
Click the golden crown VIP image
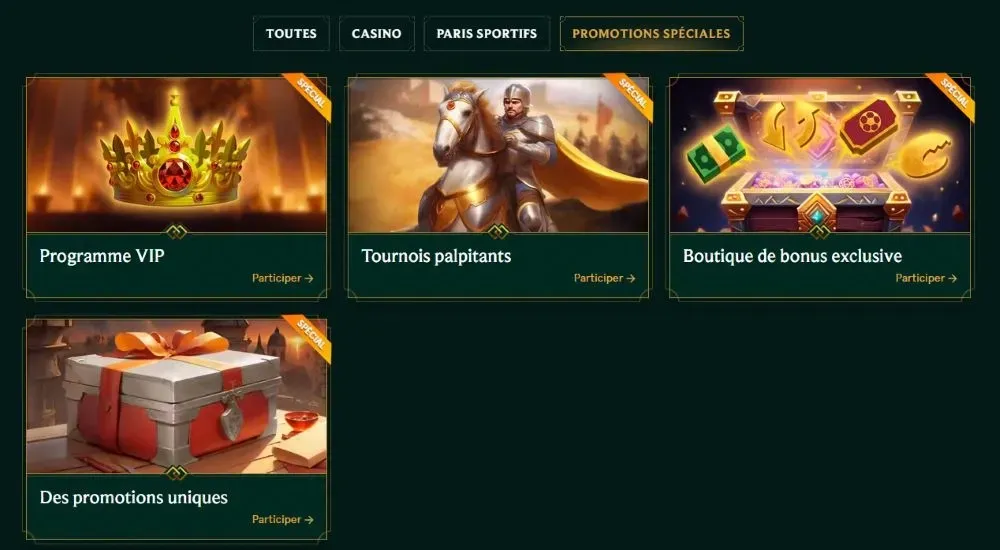(x=177, y=155)
